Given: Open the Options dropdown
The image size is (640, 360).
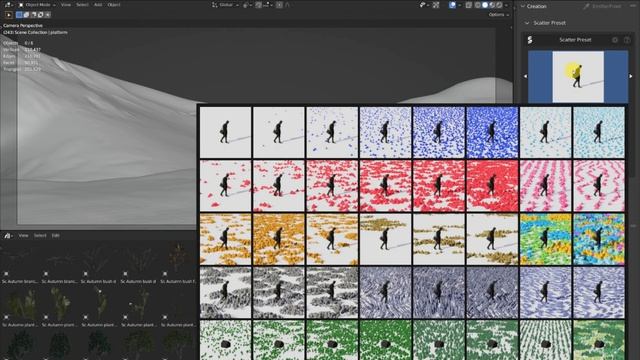Looking at the screenshot, I should (x=499, y=15).
